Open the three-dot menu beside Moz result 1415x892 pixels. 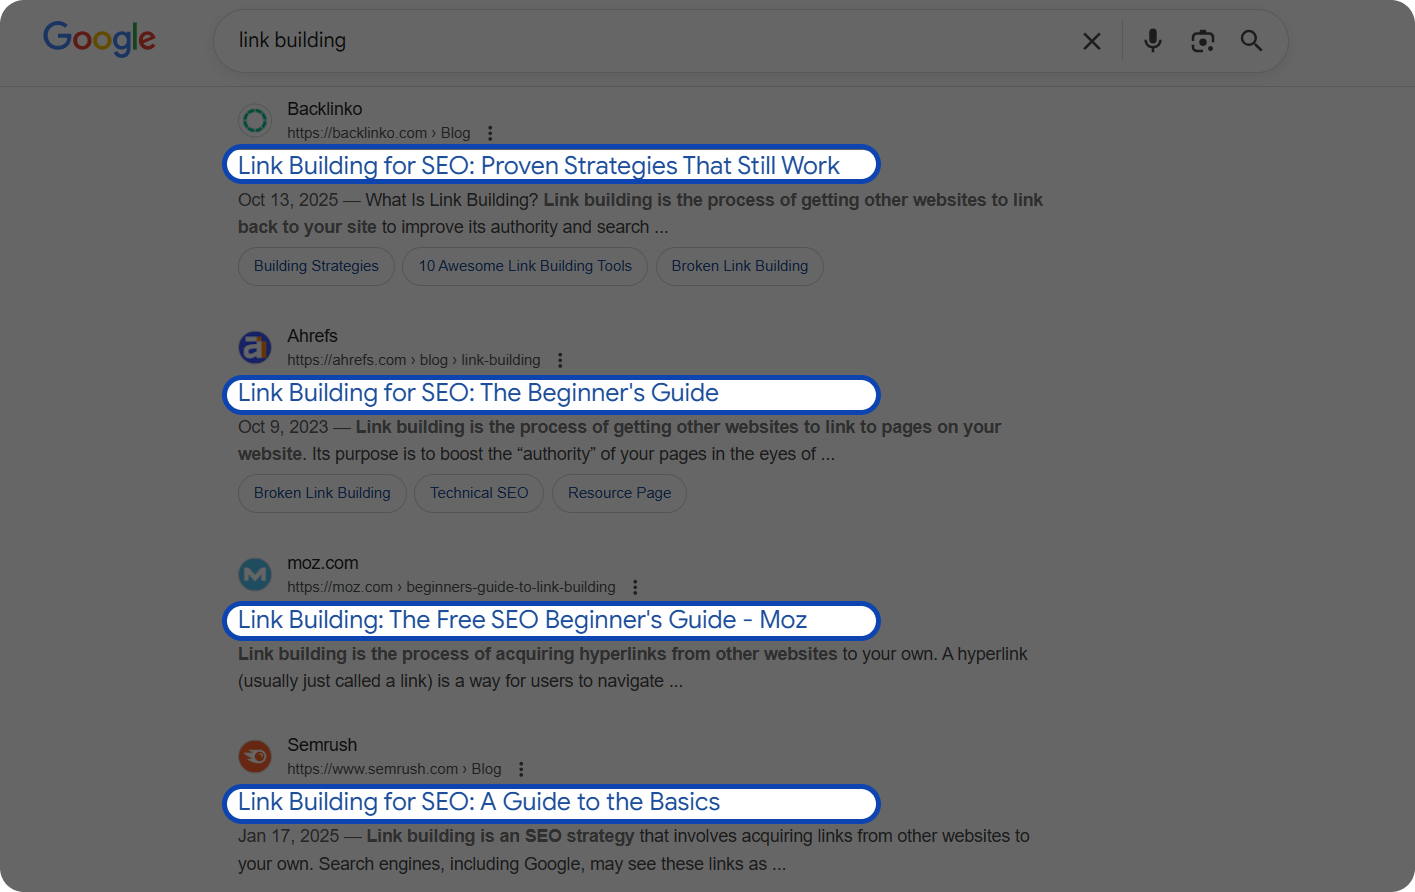pos(636,586)
